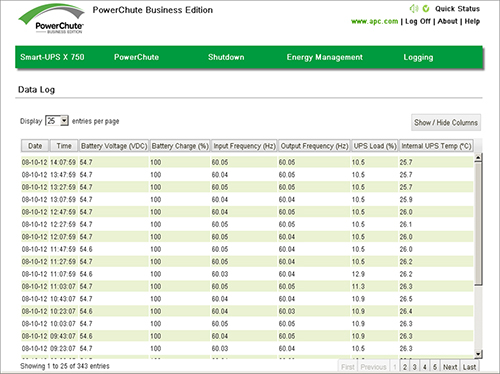
Task: Open the Shutdown menu
Action: [226, 57]
